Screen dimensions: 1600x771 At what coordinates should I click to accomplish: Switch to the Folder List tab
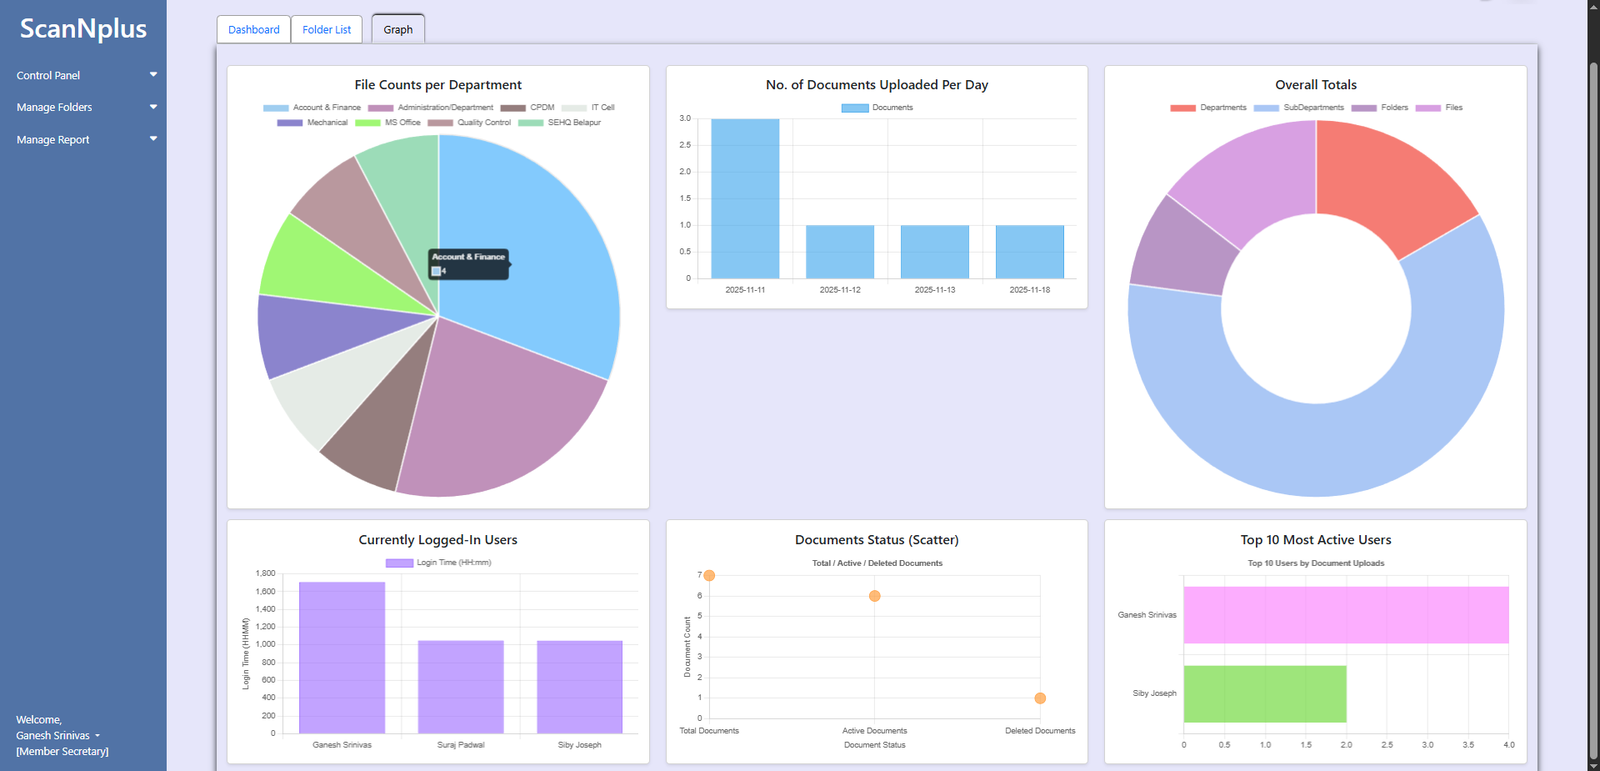327,30
